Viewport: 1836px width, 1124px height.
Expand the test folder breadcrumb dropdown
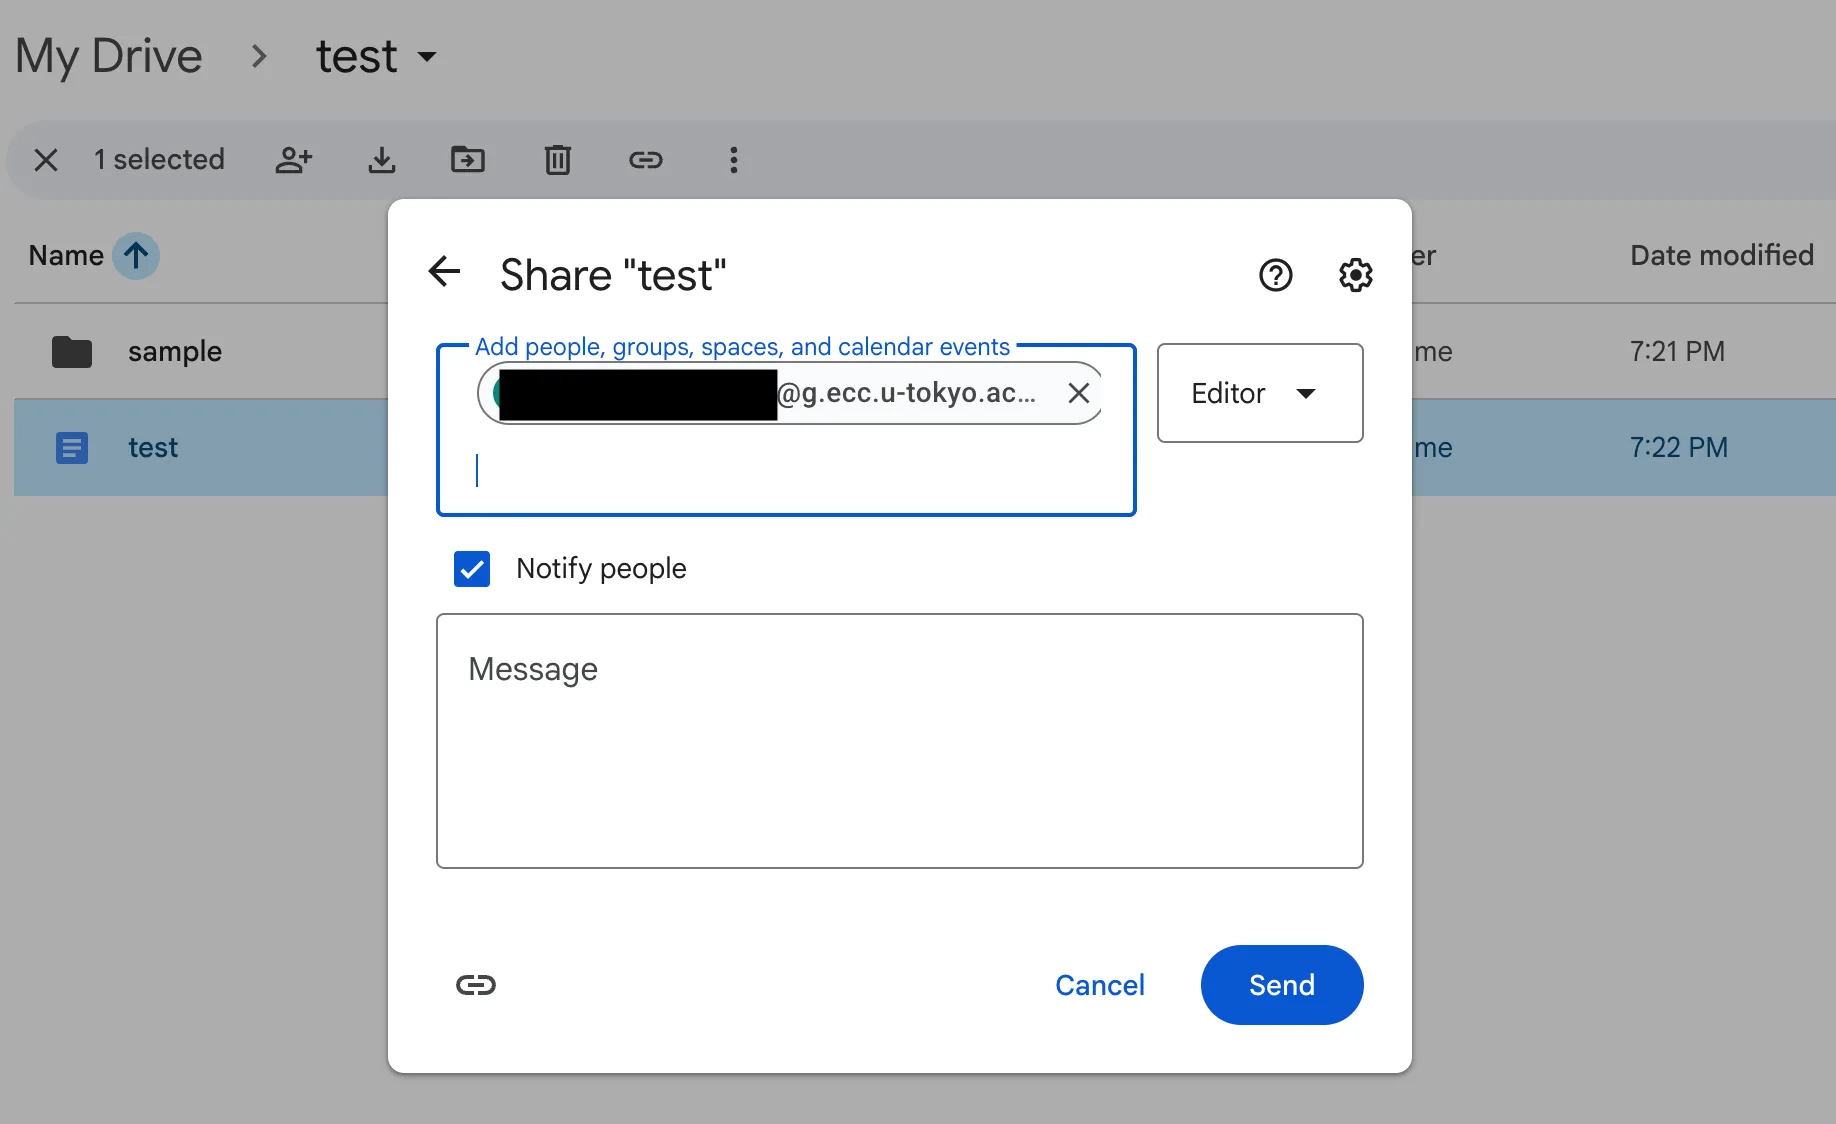click(428, 57)
